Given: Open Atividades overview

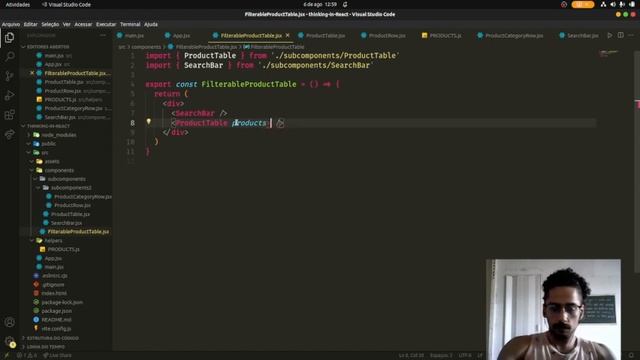Looking at the screenshot, I should [18, 4].
